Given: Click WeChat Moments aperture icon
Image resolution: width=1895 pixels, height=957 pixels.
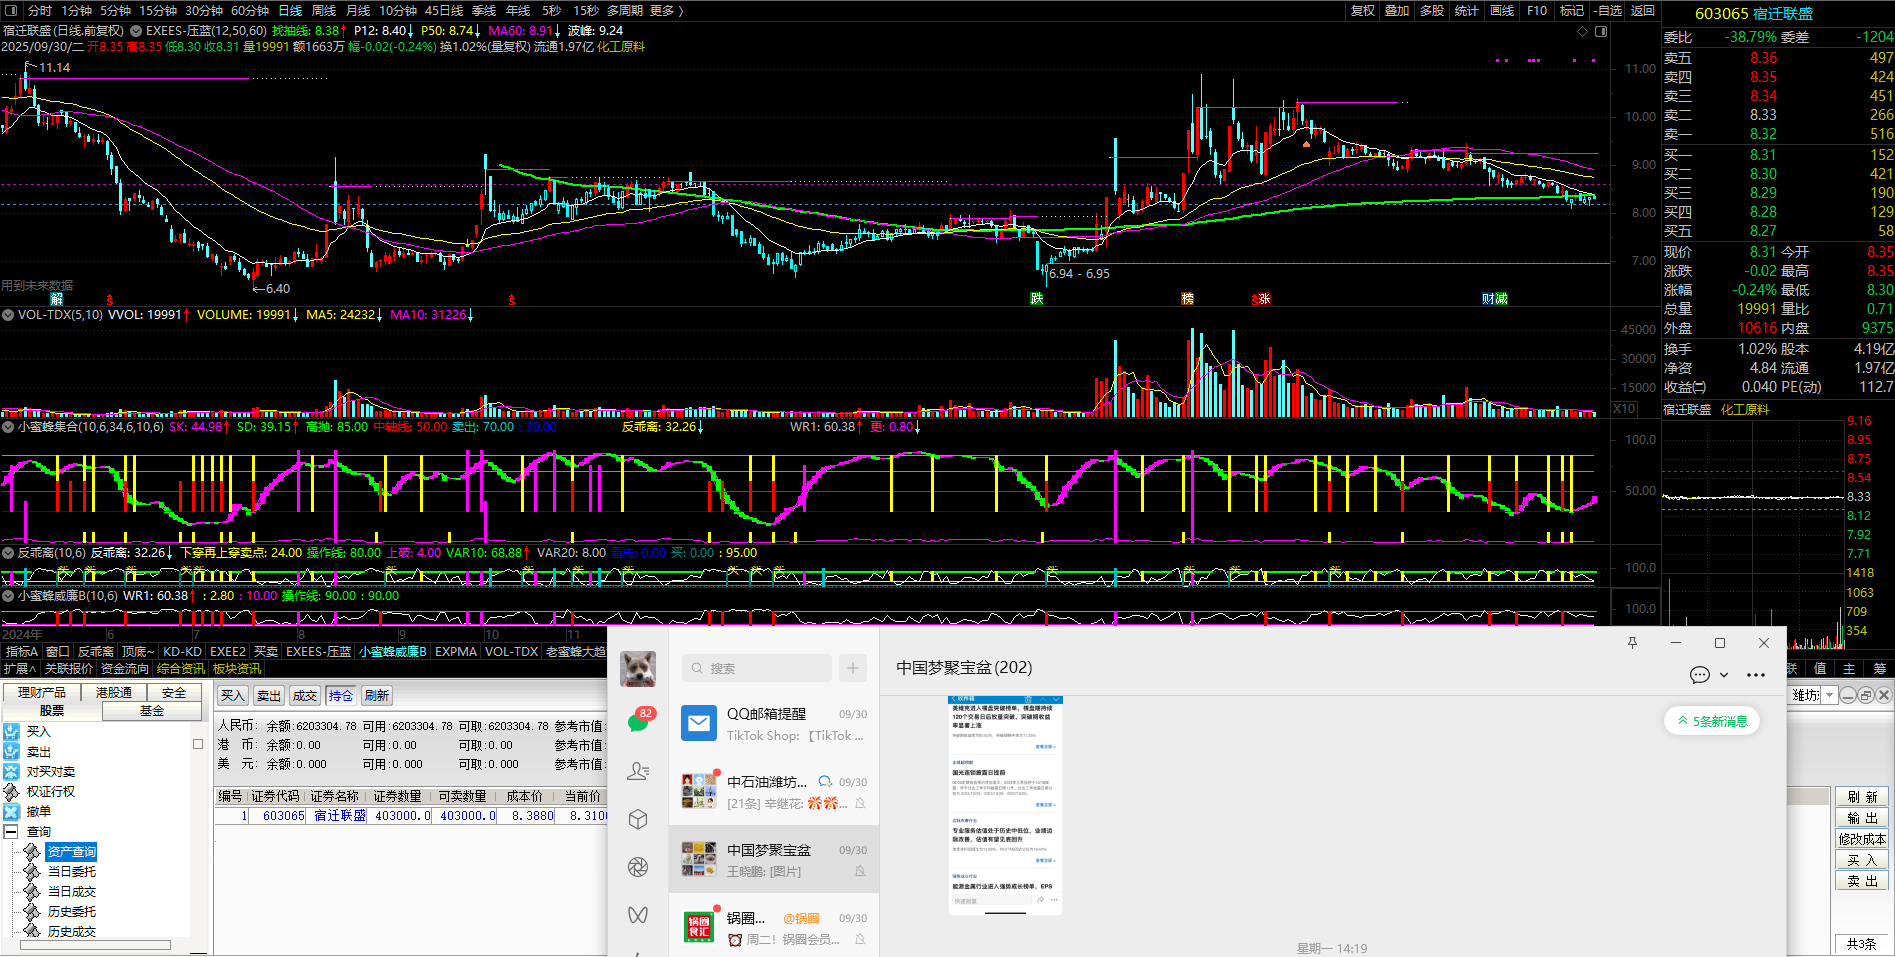Looking at the screenshot, I should (638, 867).
